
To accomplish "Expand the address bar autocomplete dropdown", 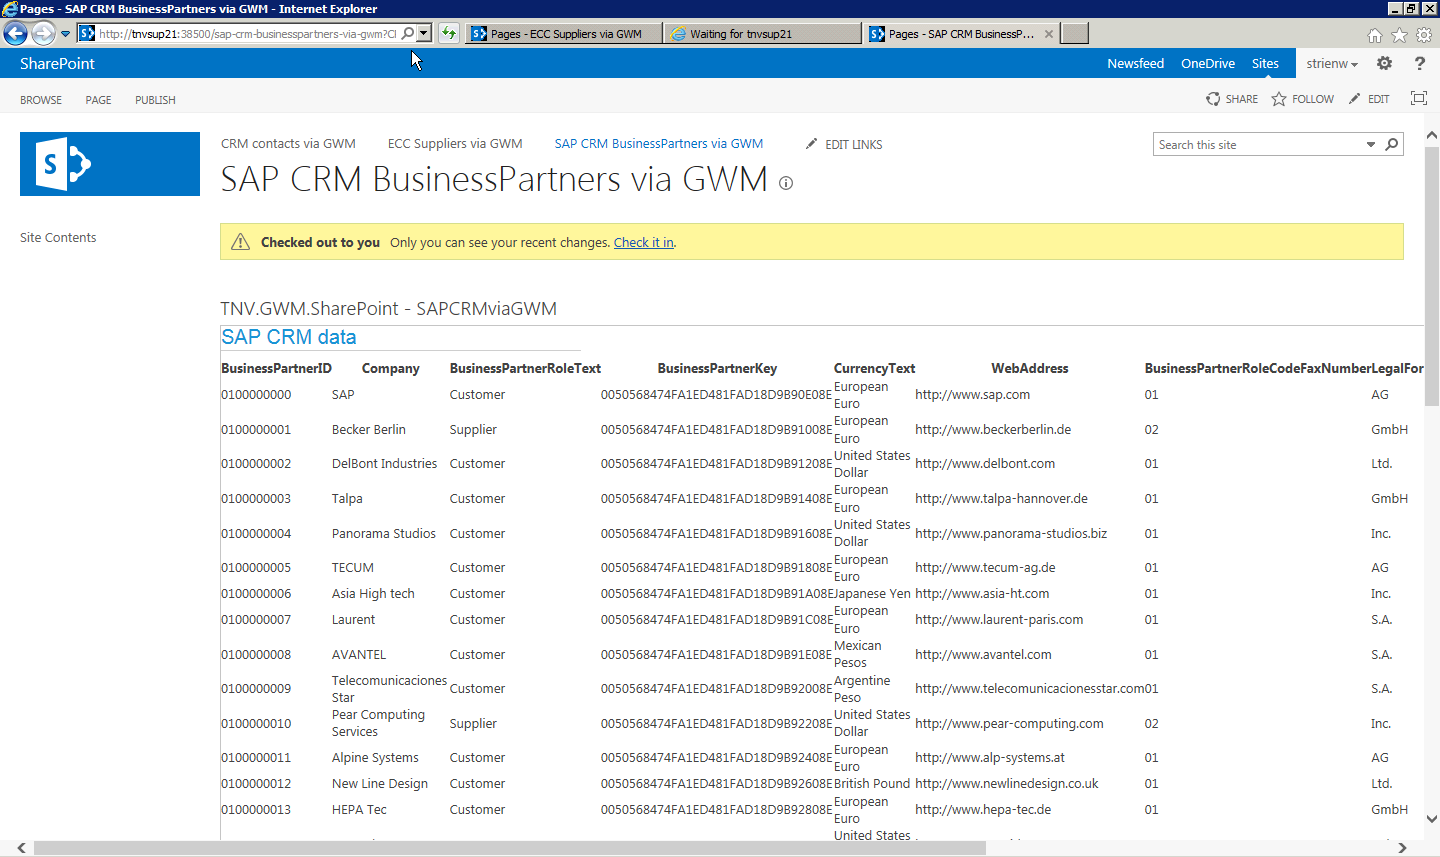I will coord(424,33).
